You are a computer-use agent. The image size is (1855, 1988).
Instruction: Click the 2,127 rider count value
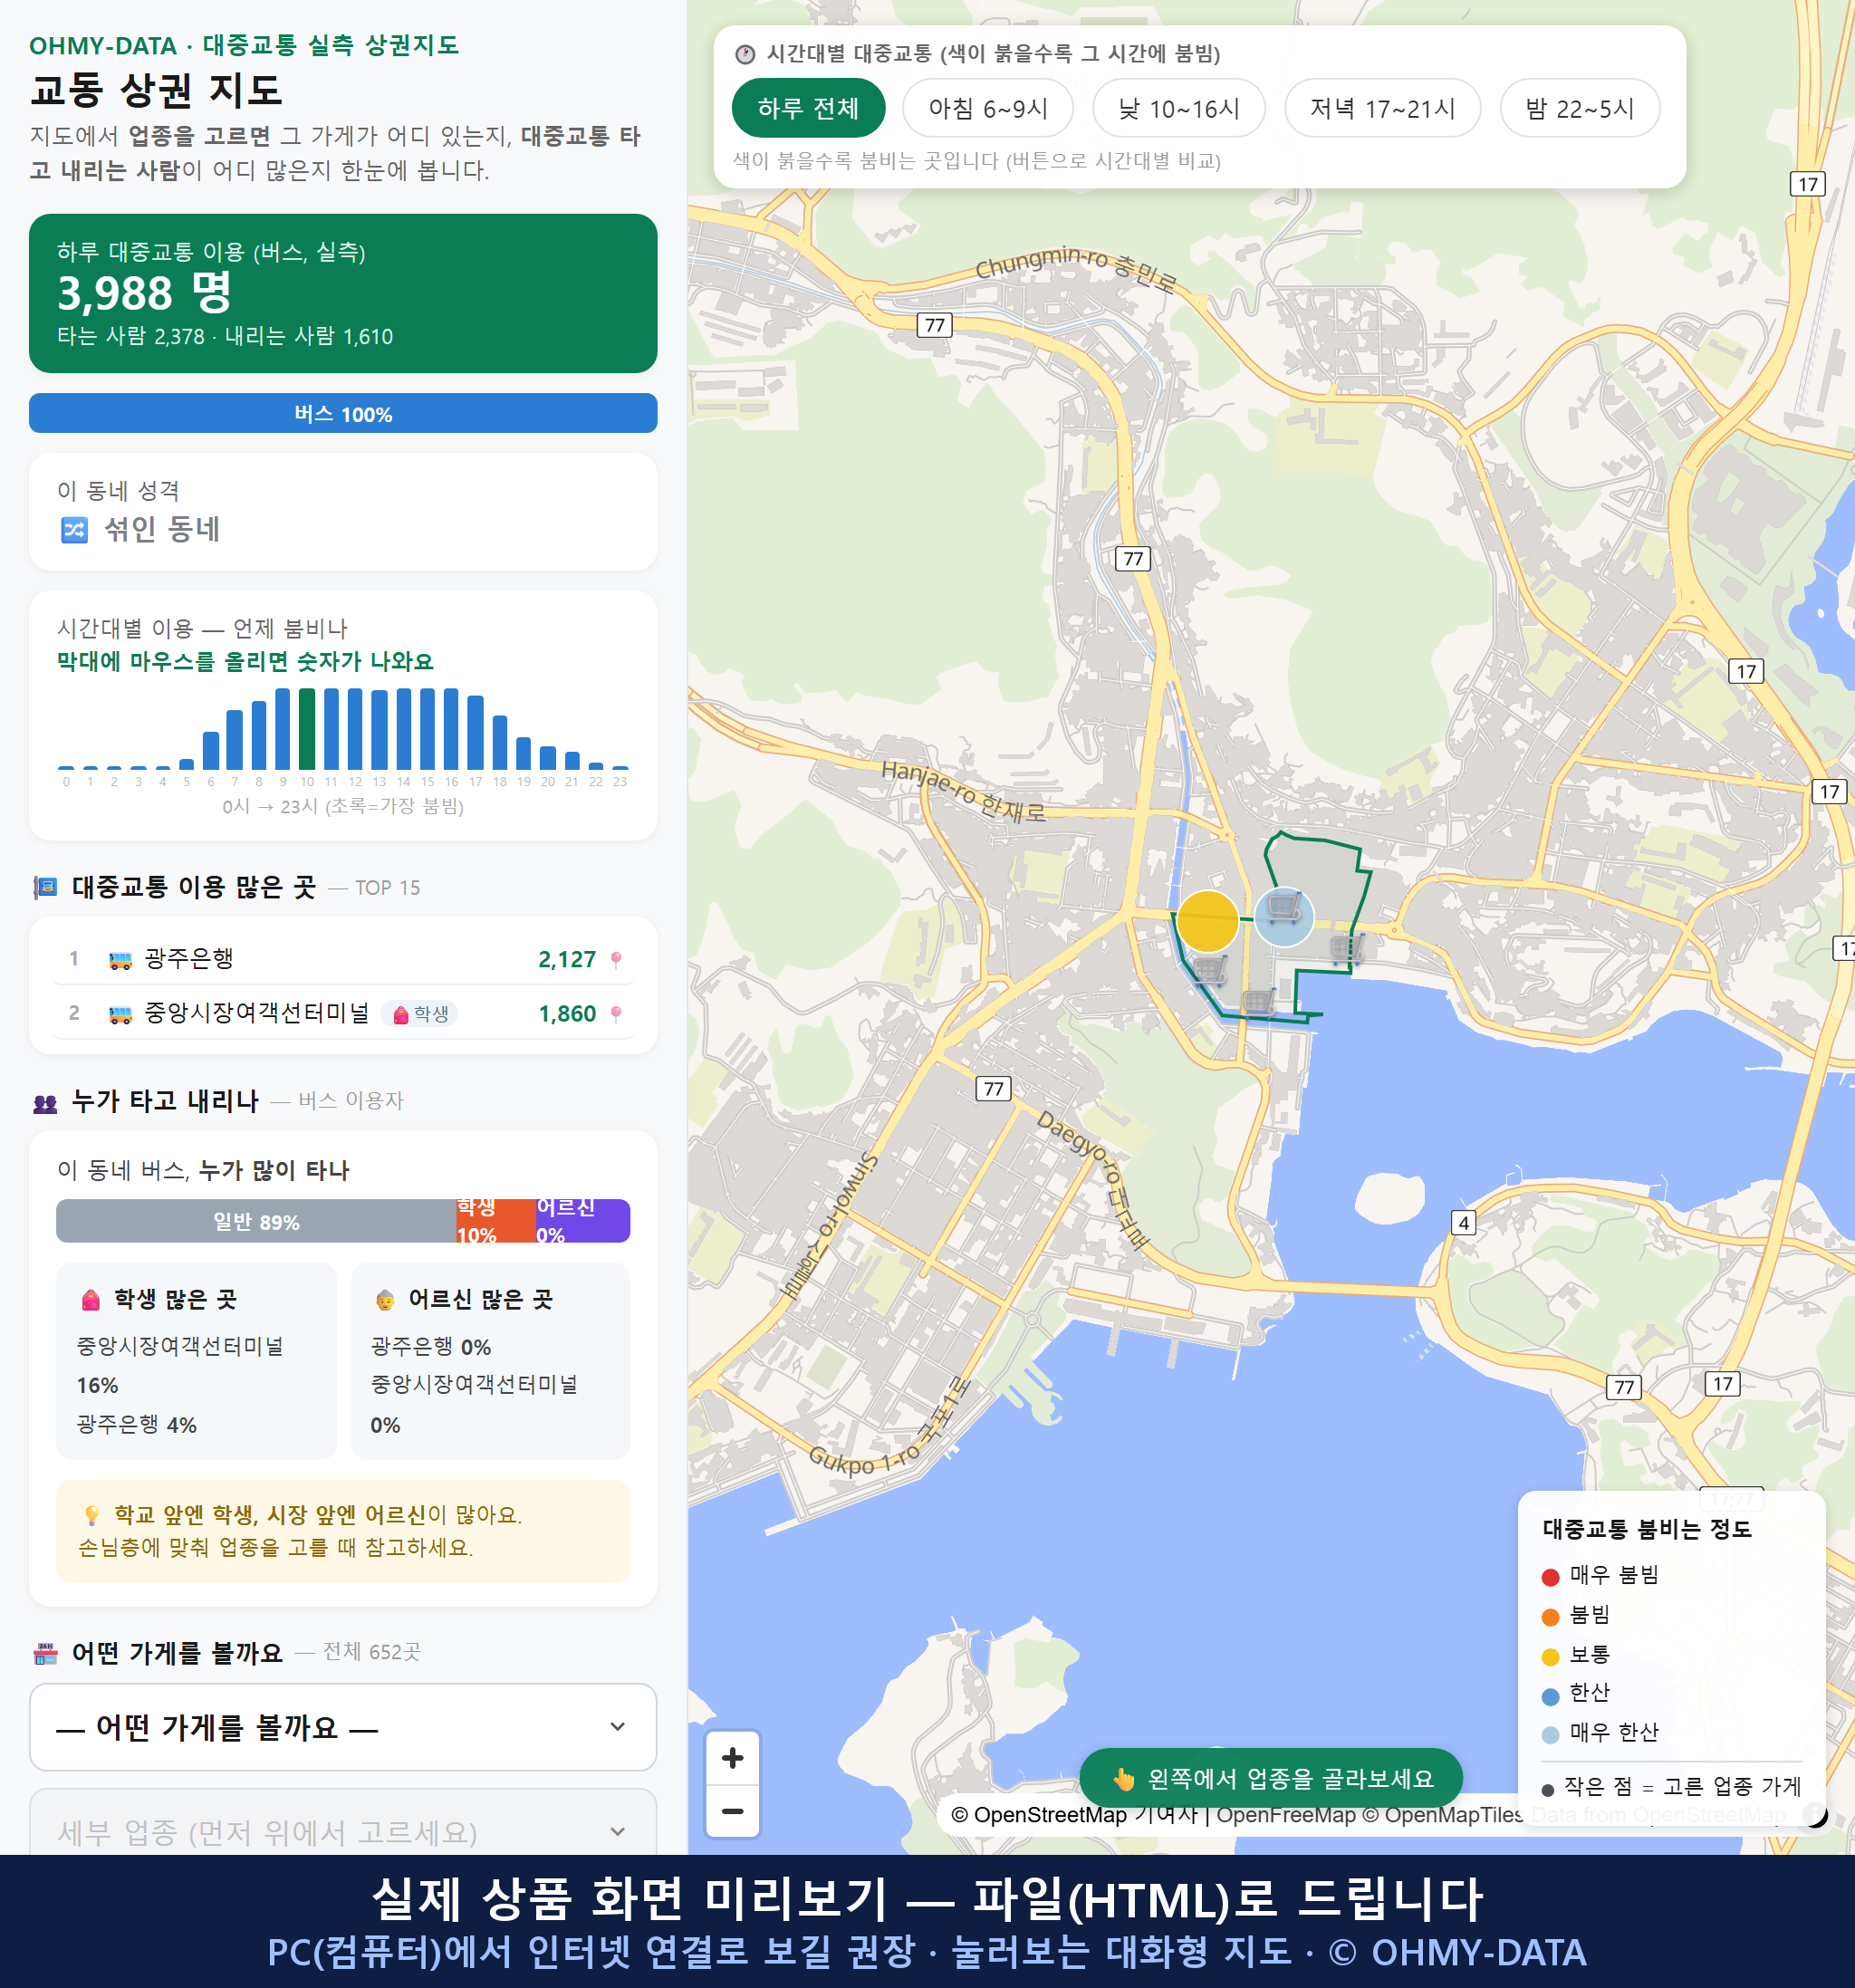point(567,960)
